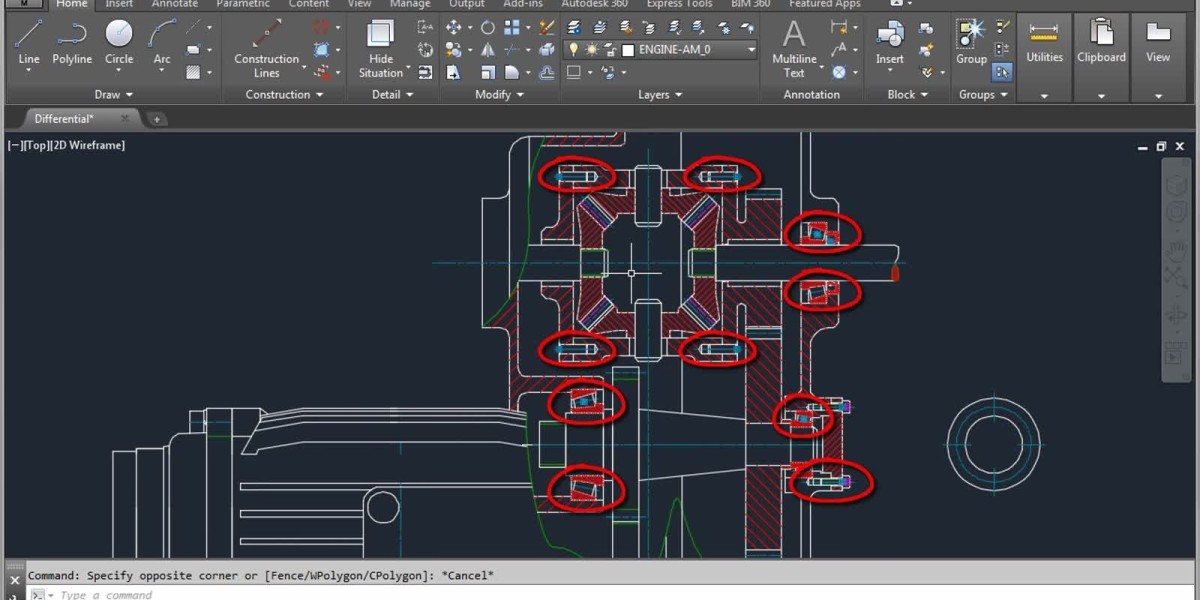
Task: Switch to the Manage ribbon tab
Action: pos(409,4)
